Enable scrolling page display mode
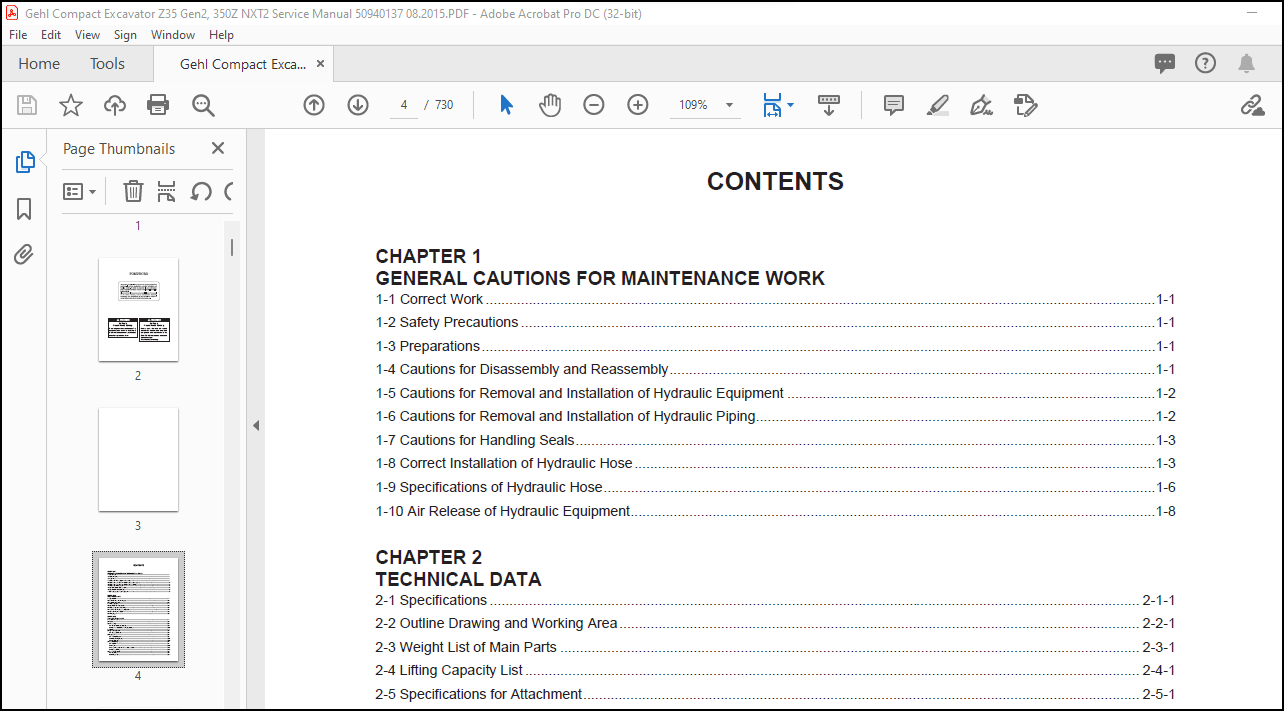Viewport: 1284px width, 711px height. click(x=829, y=105)
